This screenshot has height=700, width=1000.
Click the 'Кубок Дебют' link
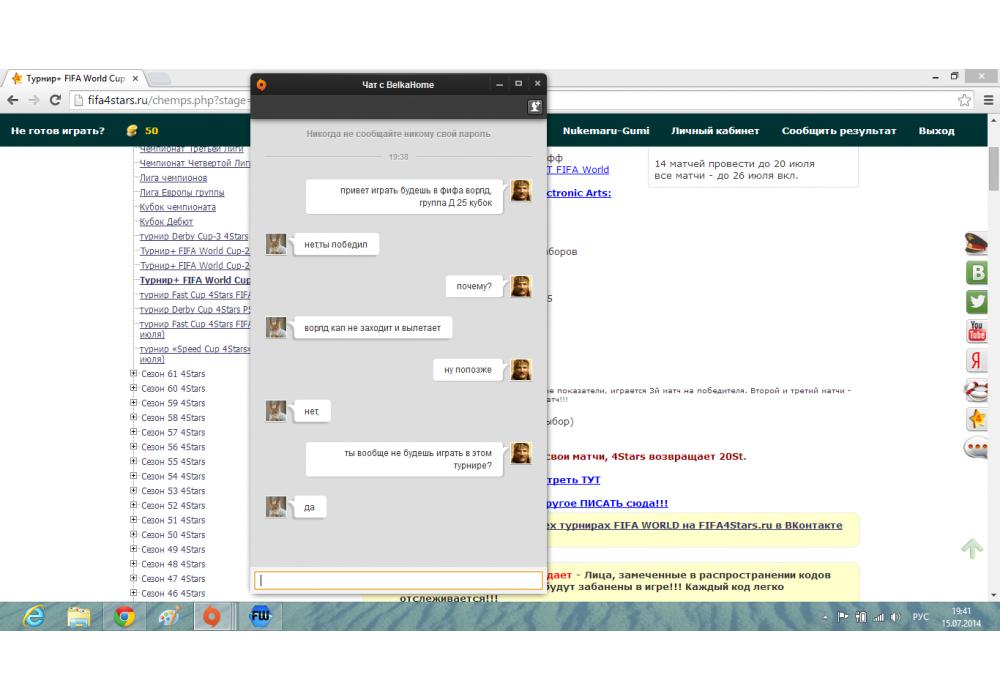166,222
